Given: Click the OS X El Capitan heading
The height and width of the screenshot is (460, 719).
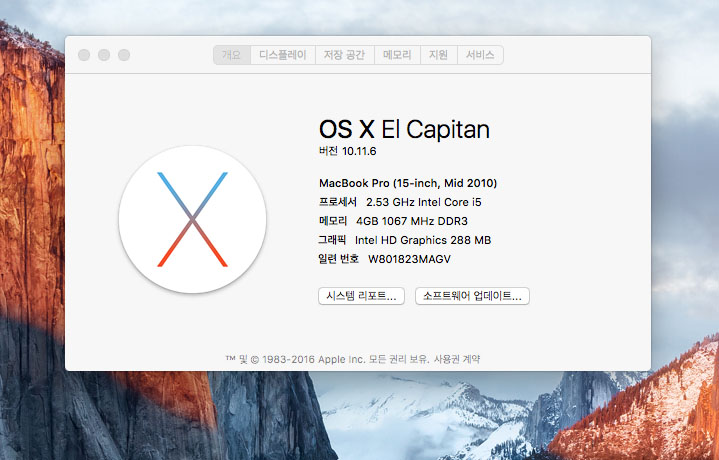Looking at the screenshot, I should coord(404,129).
